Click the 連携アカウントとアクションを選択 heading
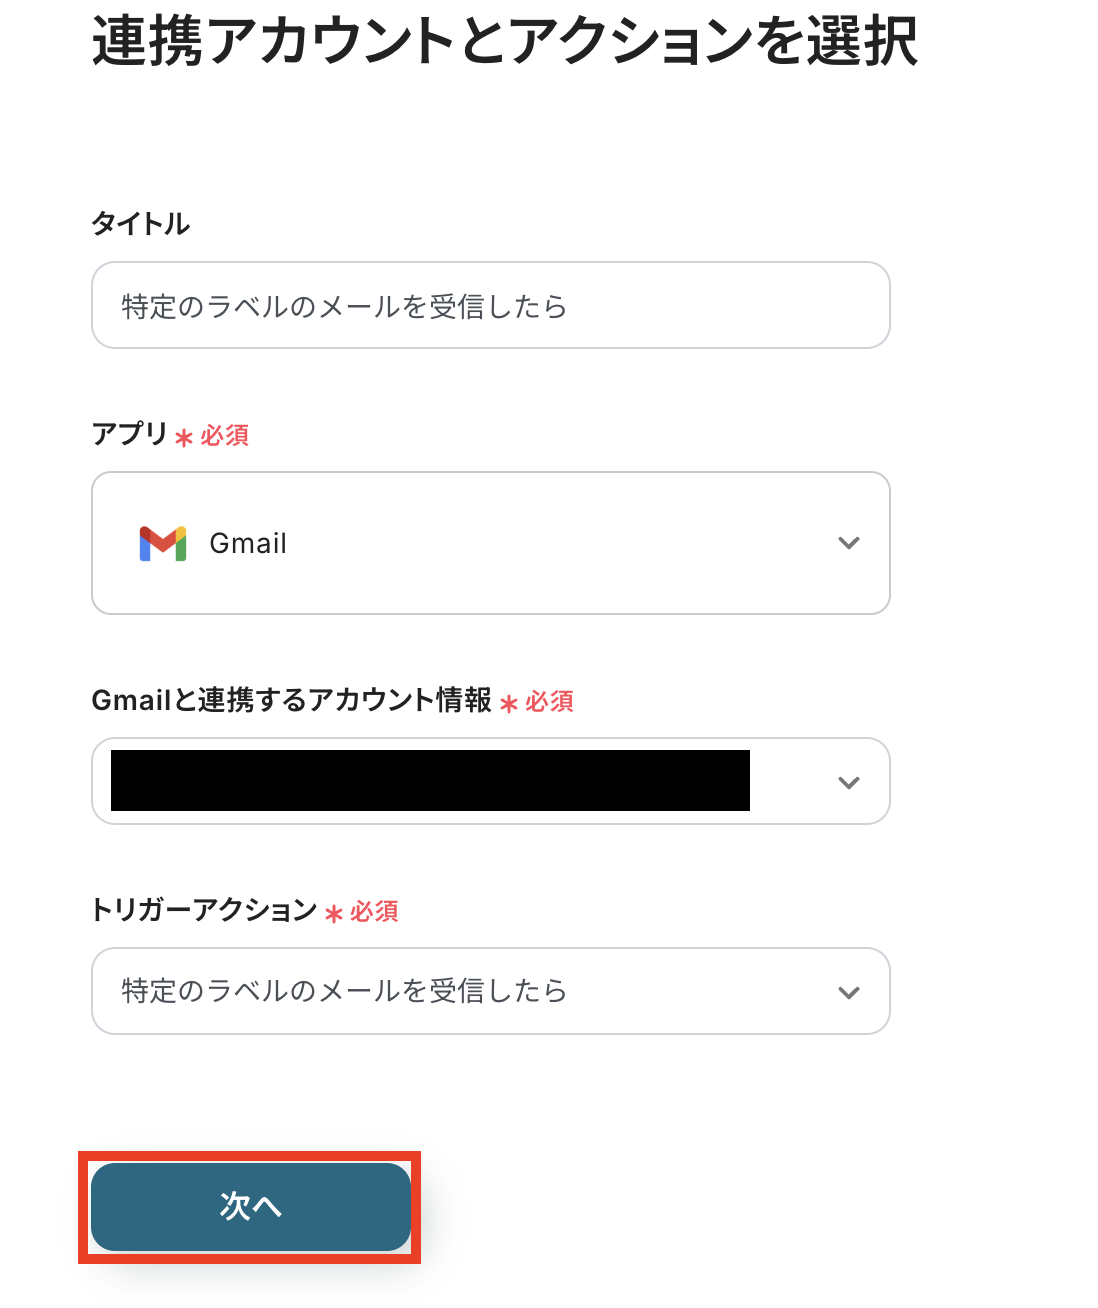Image resolution: width=1098 pixels, height=1308 pixels. tap(504, 42)
